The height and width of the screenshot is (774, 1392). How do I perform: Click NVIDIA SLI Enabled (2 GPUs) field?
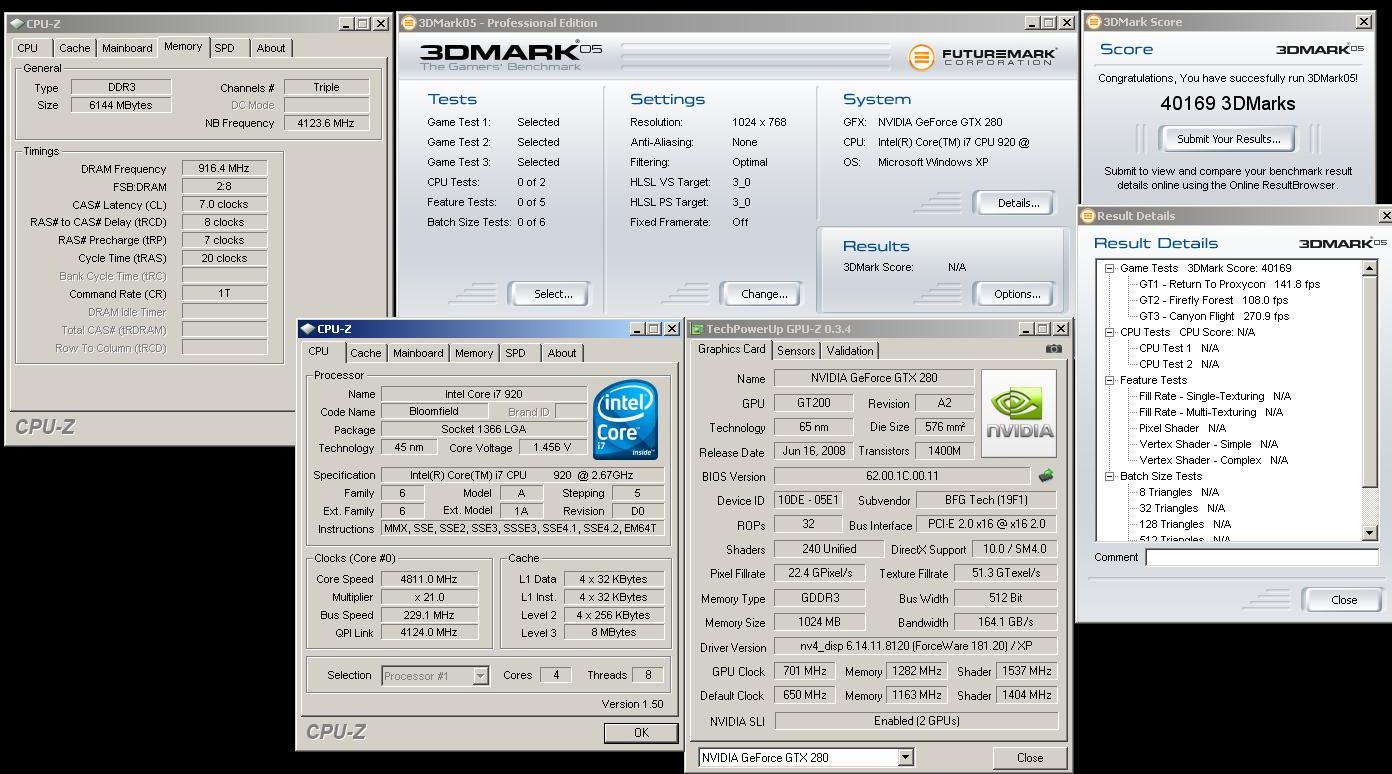[x=916, y=720]
